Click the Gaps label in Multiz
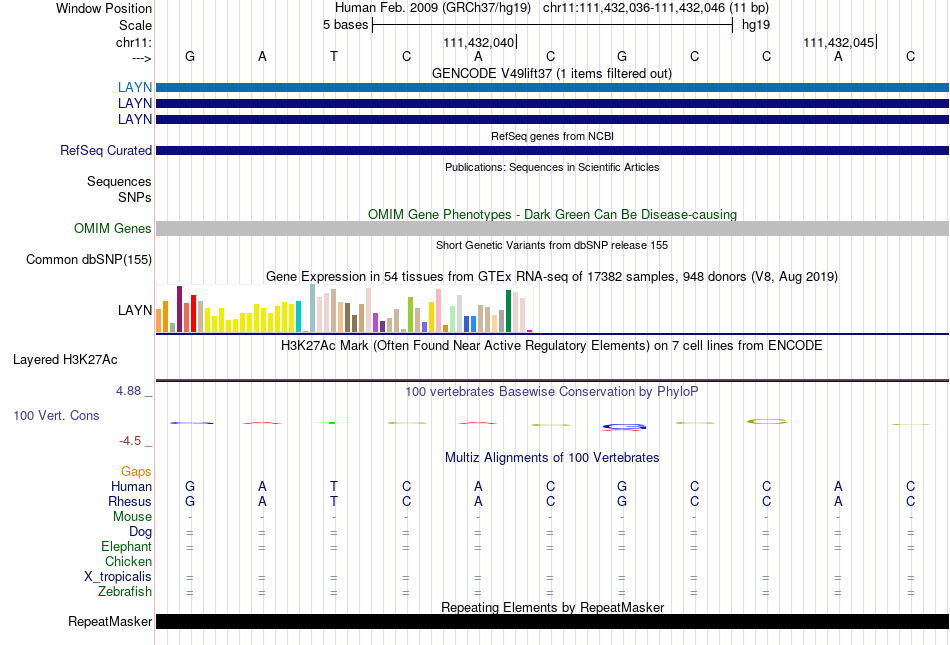The width and height of the screenshot is (950, 645). [136, 471]
